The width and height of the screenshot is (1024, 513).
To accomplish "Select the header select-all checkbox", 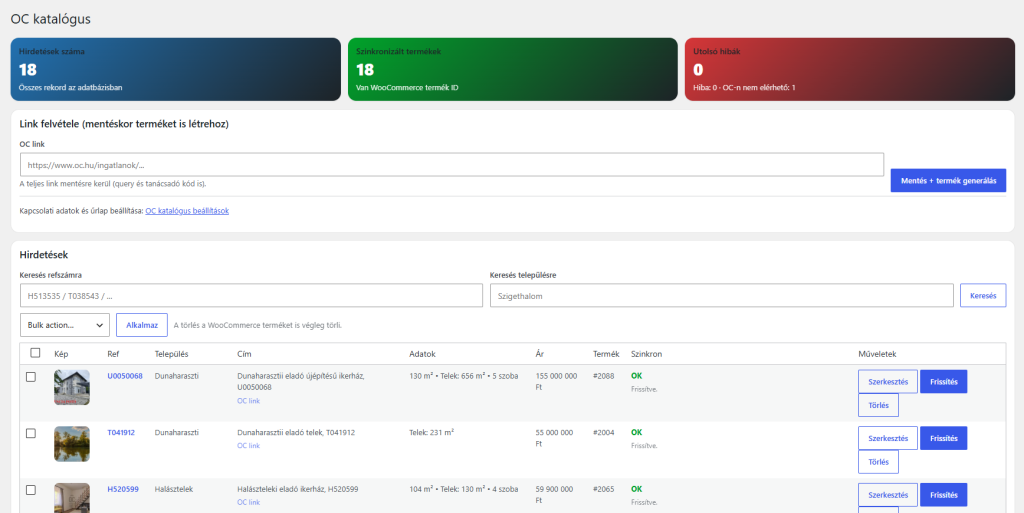I will point(35,353).
